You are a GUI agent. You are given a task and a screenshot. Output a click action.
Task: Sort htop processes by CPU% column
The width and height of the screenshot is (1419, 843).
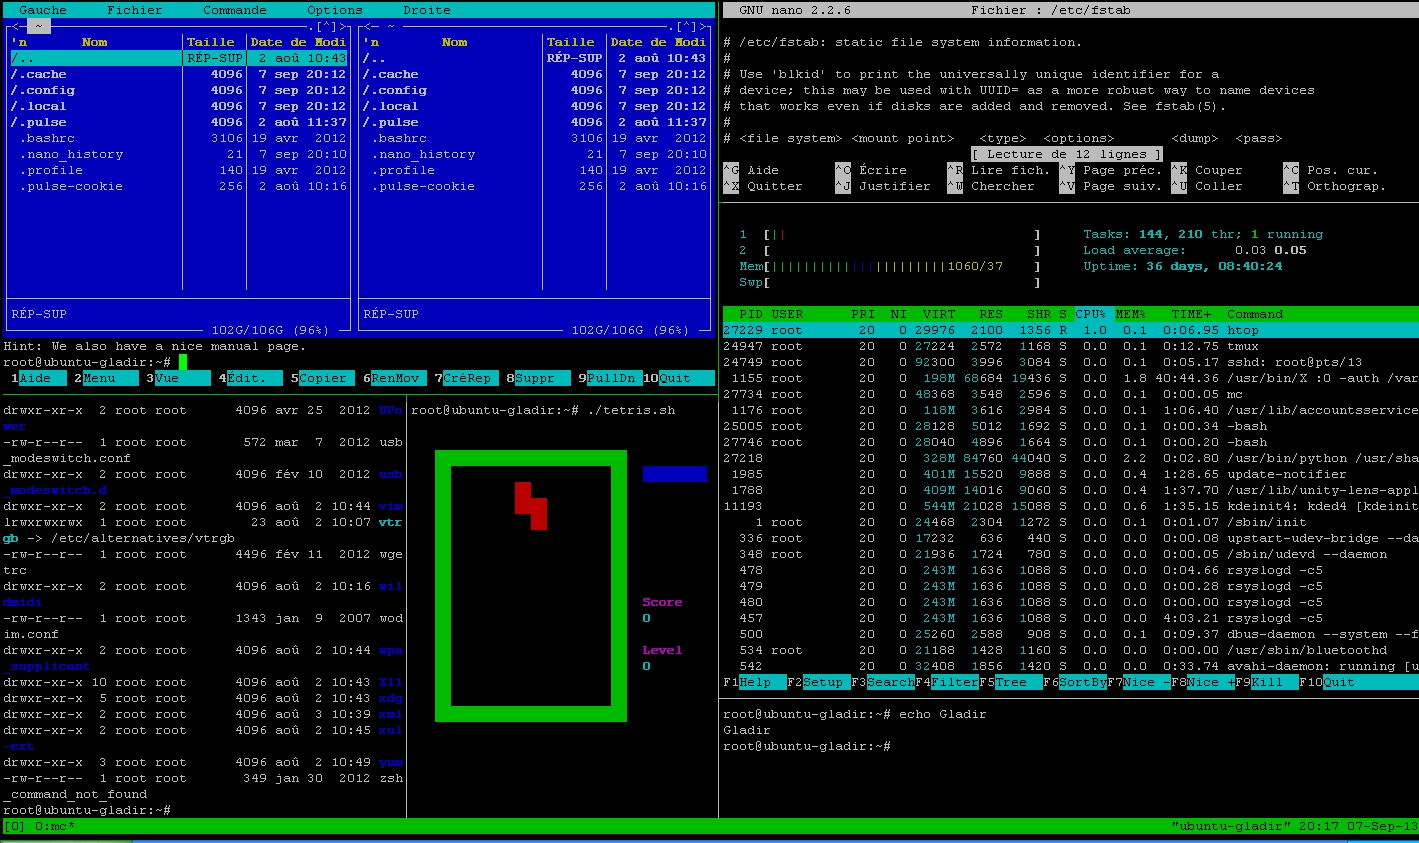pyautogui.click(x=1090, y=314)
